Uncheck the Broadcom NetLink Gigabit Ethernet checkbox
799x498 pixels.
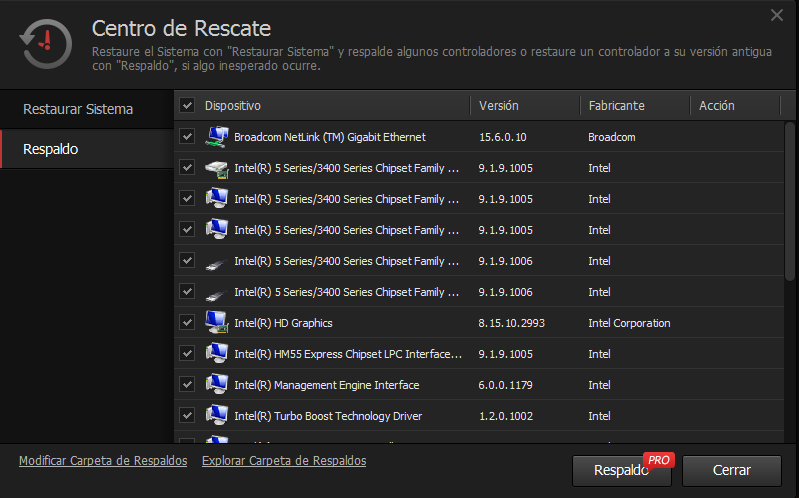pyautogui.click(x=187, y=137)
